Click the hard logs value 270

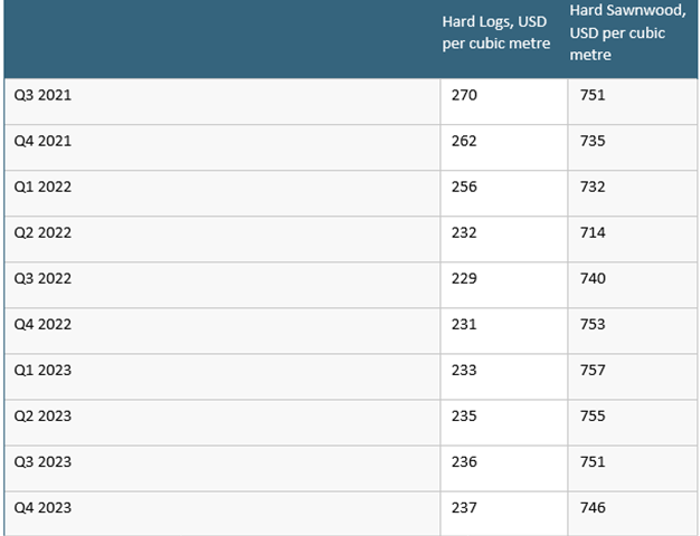[464, 95]
